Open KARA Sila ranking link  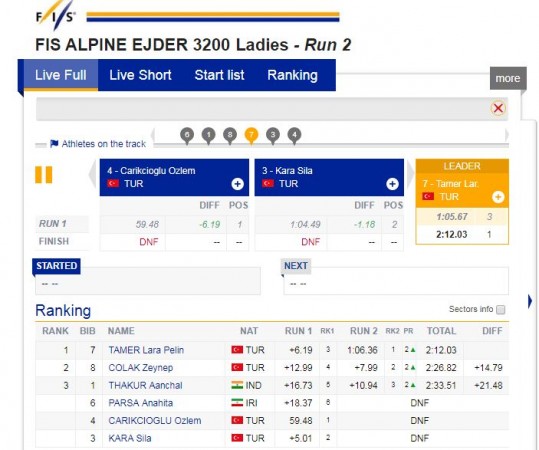click(130, 438)
